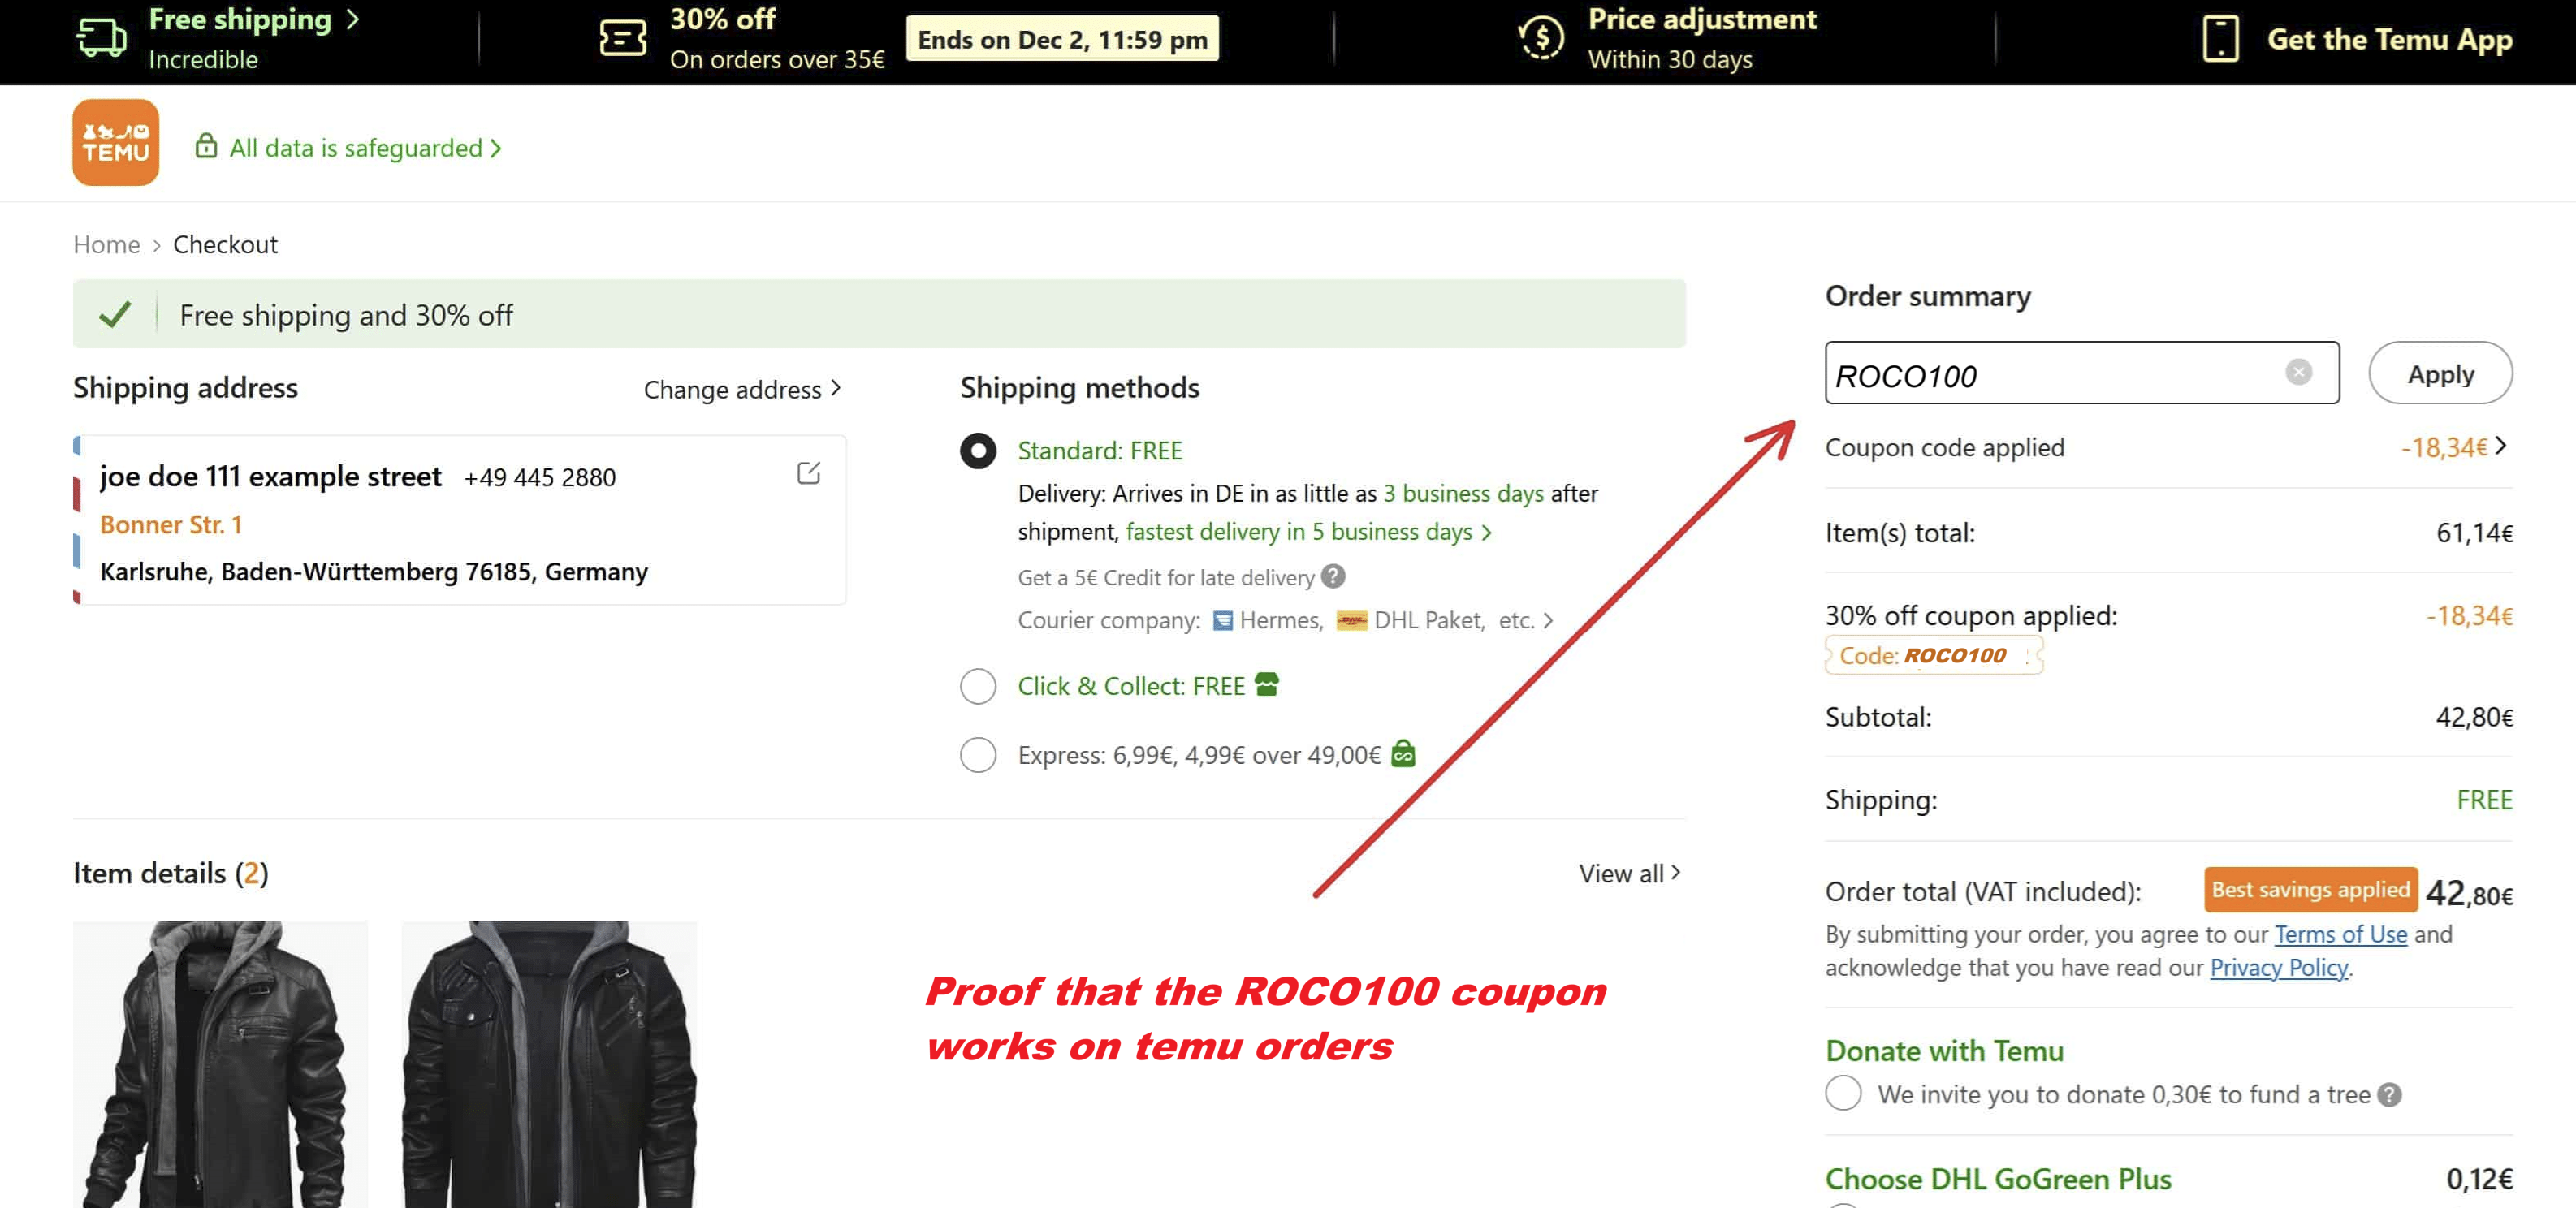Viewport: 2576px width, 1208px height.
Task: Click the edit address pencil icon
Action: 809,473
